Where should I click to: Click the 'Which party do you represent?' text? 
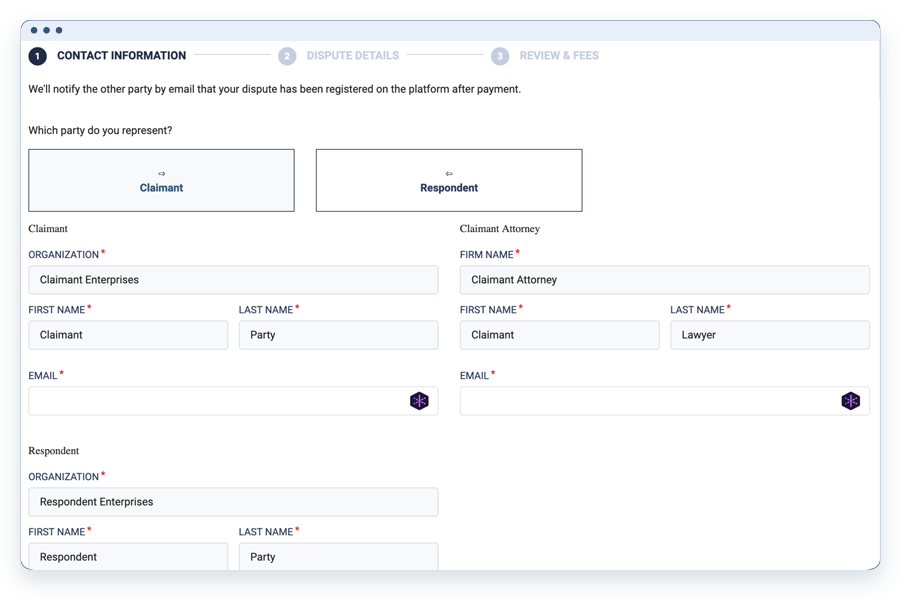pos(100,130)
